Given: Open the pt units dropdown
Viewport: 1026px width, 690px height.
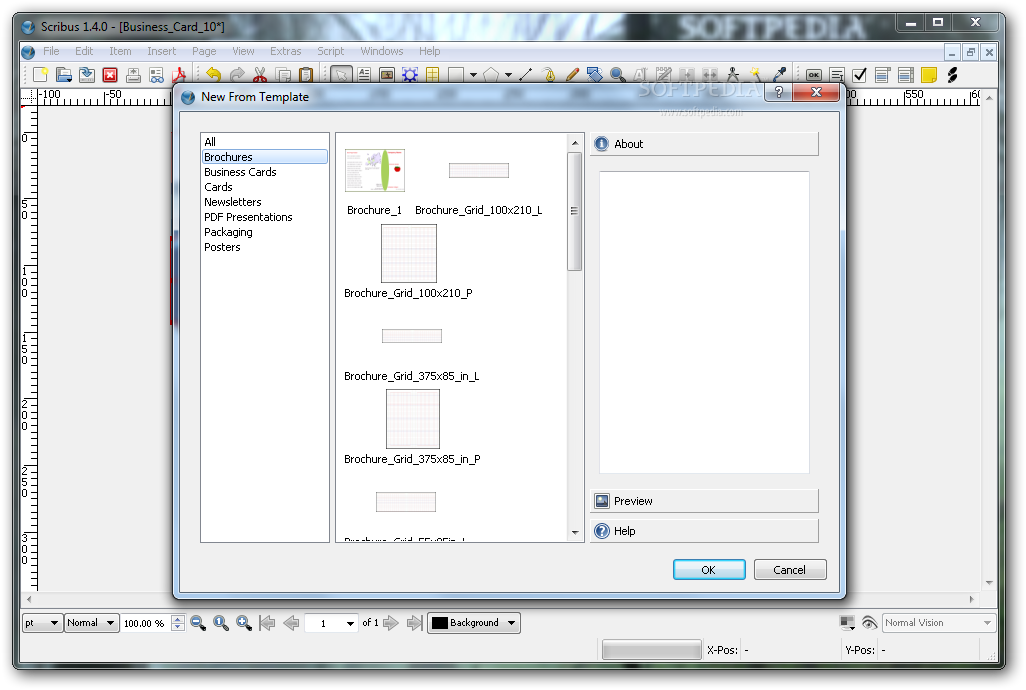Looking at the screenshot, I should click(x=42, y=623).
